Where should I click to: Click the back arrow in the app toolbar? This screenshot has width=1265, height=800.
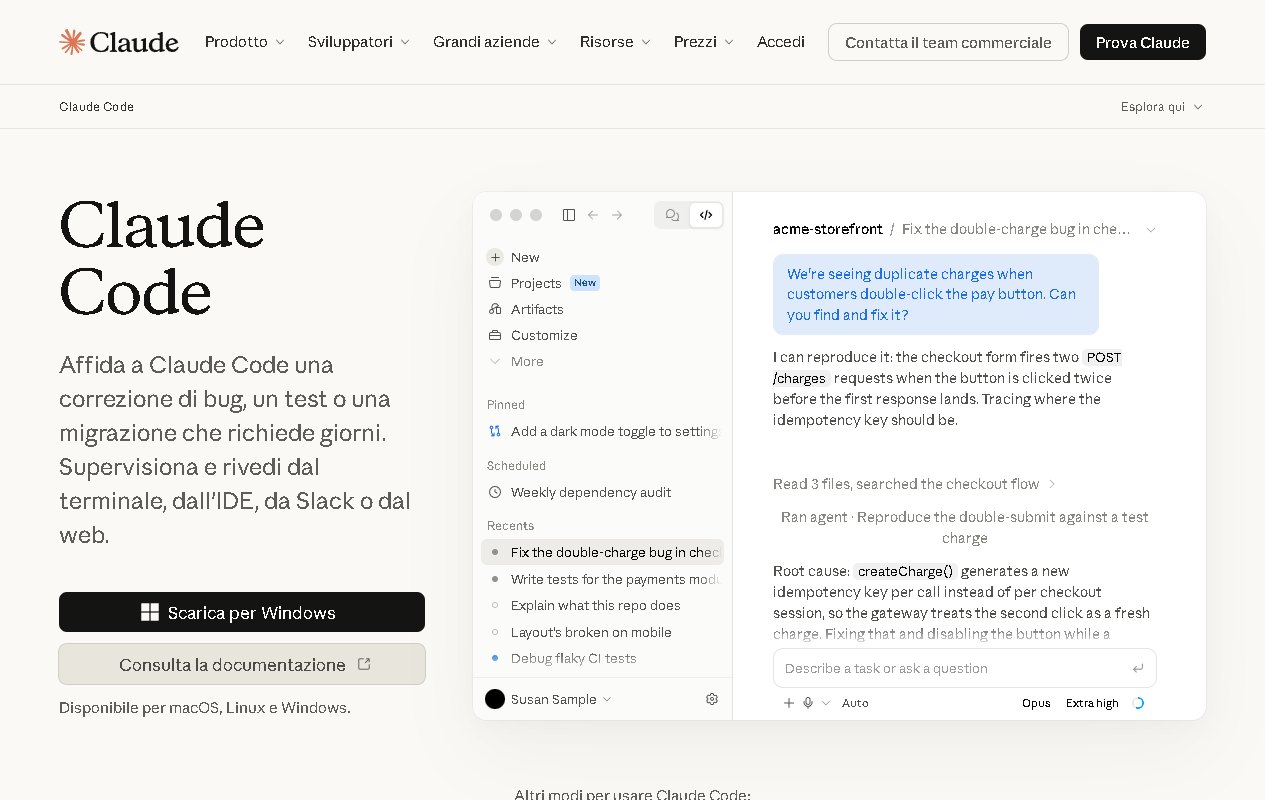click(593, 215)
